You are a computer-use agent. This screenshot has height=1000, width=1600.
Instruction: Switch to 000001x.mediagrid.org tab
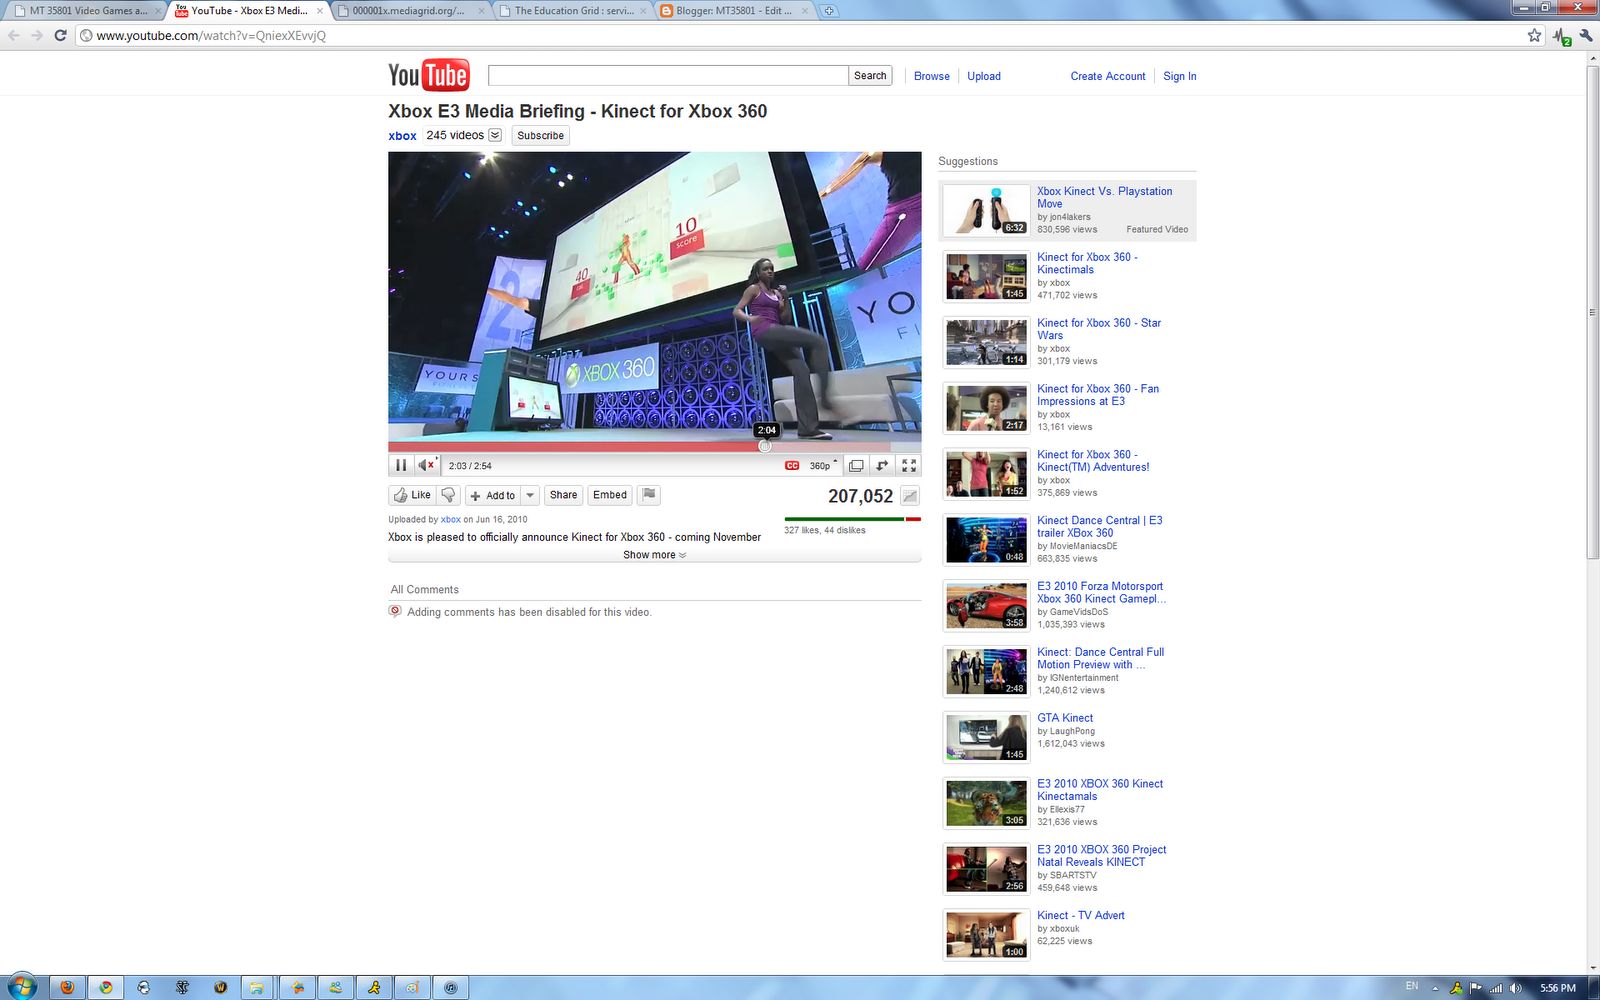point(409,11)
